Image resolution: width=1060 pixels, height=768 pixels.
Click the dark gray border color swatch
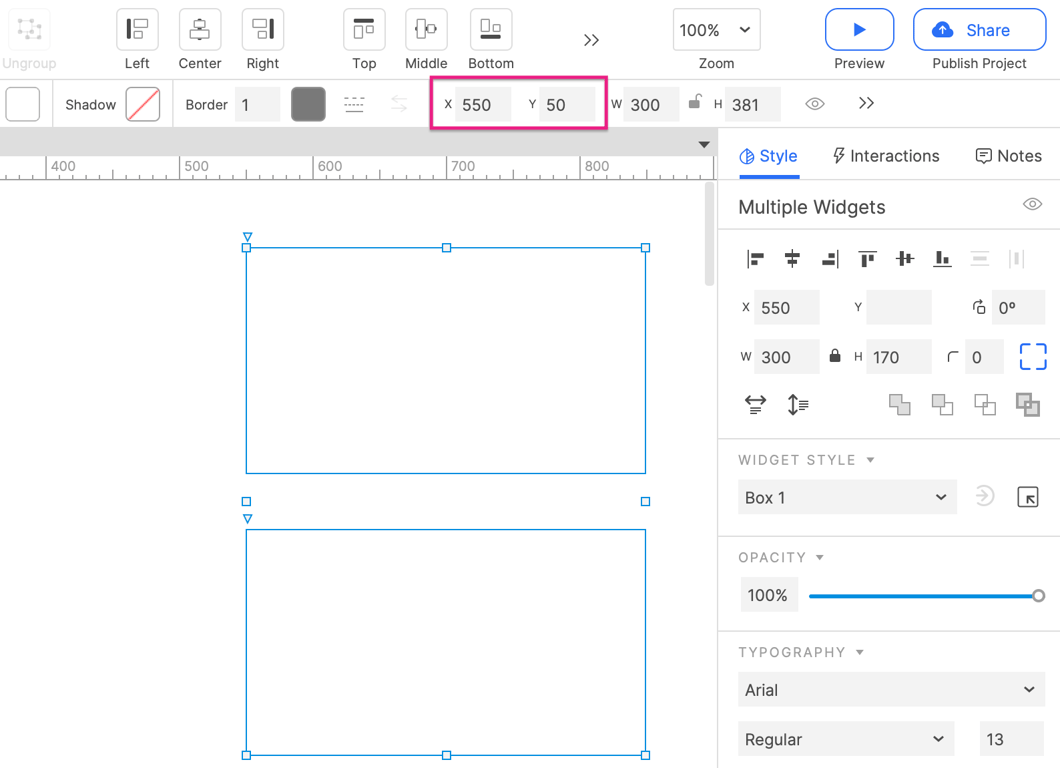tap(308, 104)
